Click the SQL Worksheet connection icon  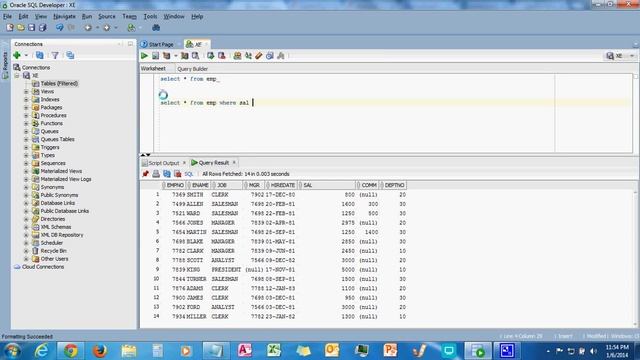point(131,28)
